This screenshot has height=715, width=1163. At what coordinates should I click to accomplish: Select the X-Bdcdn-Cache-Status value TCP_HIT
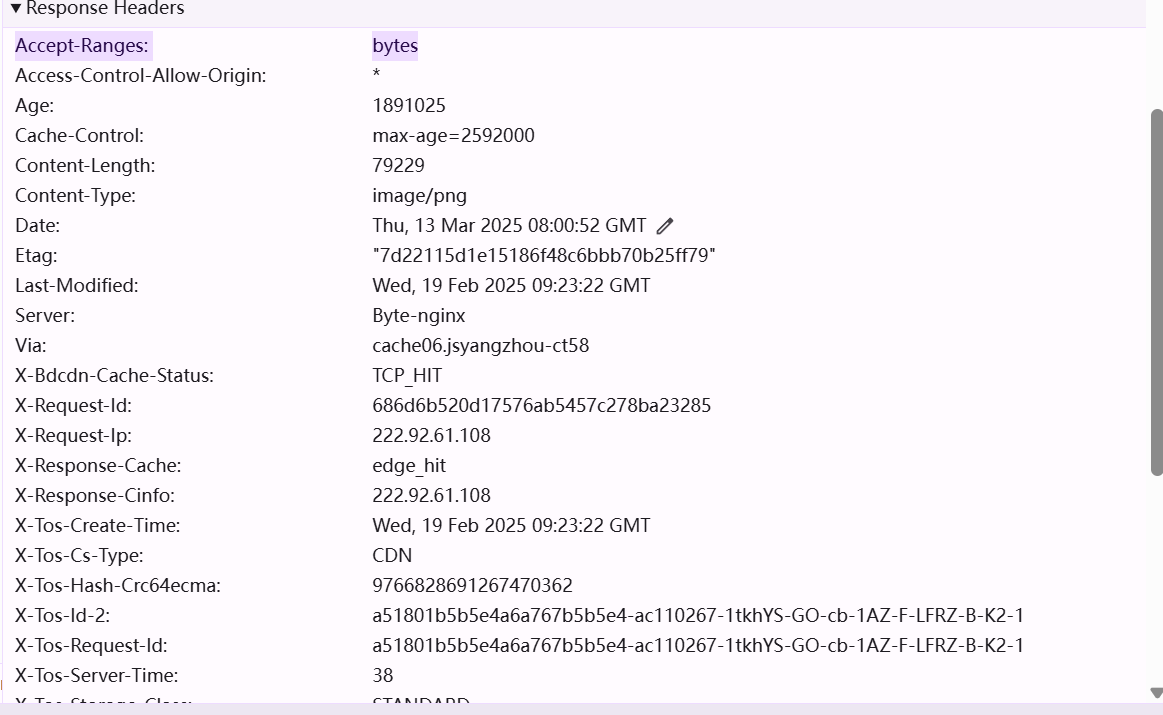click(x=409, y=375)
